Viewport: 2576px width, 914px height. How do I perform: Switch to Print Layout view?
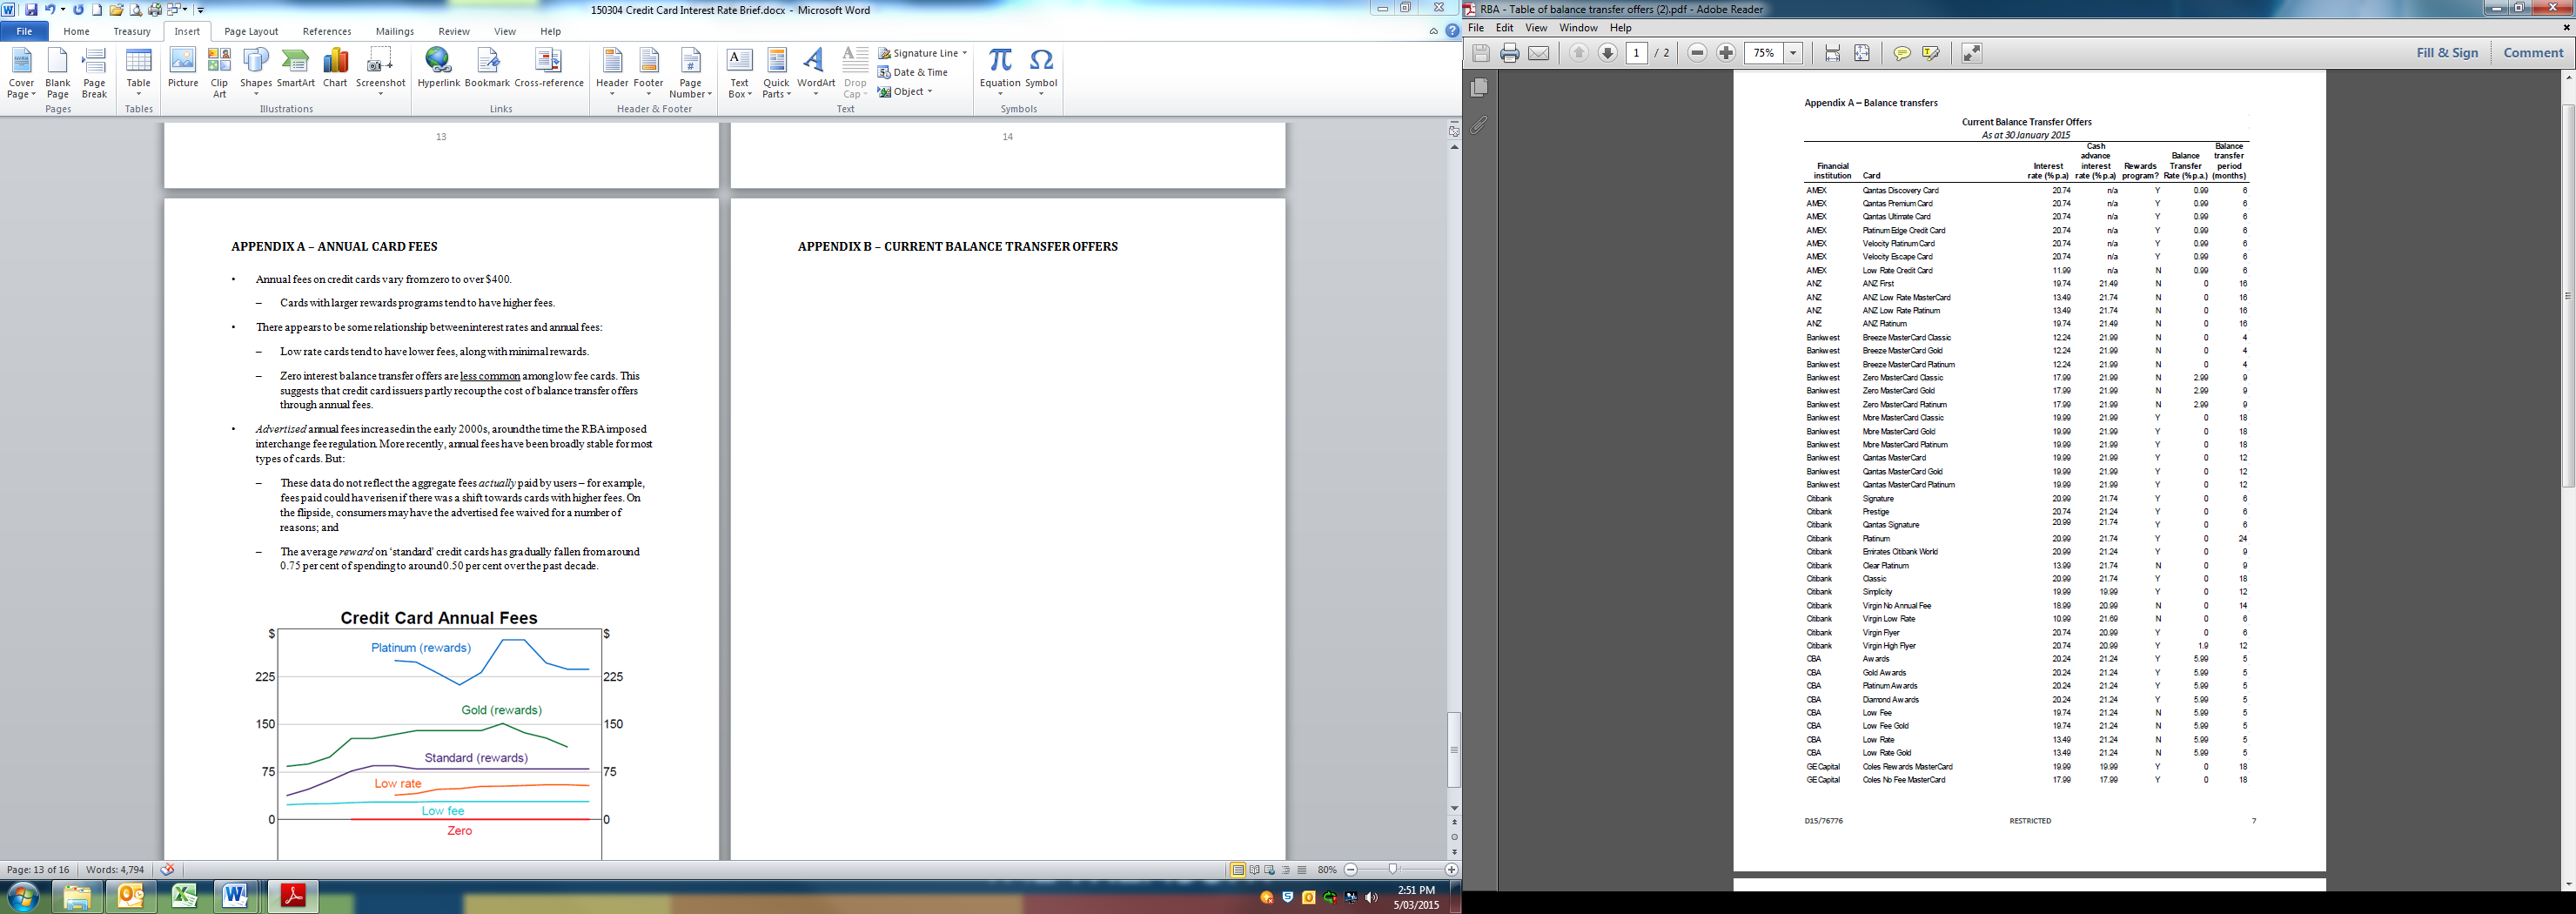(1238, 870)
